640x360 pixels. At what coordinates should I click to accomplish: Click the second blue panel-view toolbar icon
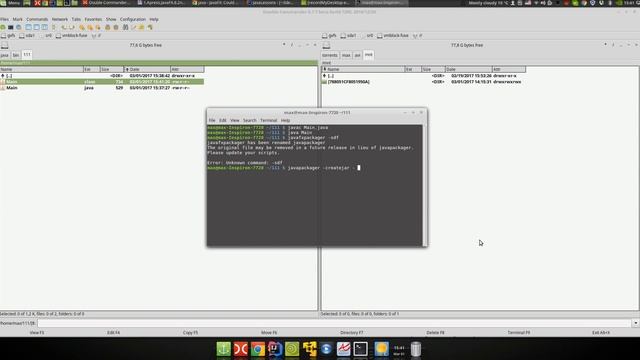36,27
